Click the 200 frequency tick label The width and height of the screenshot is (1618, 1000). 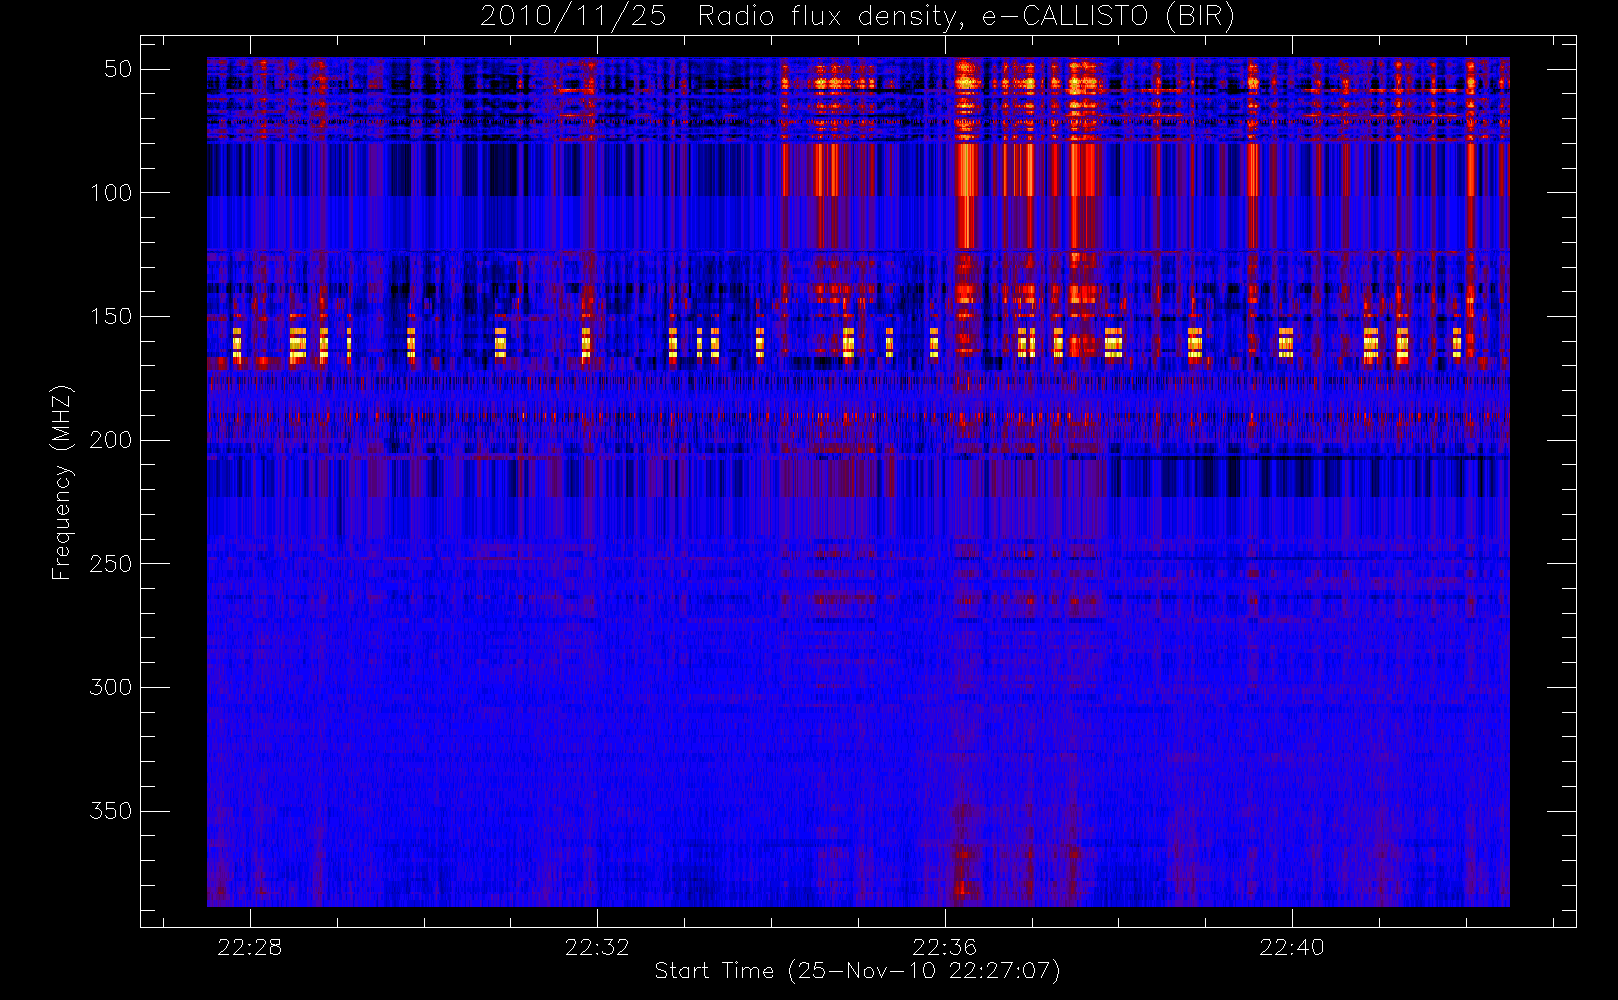point(111,440)
